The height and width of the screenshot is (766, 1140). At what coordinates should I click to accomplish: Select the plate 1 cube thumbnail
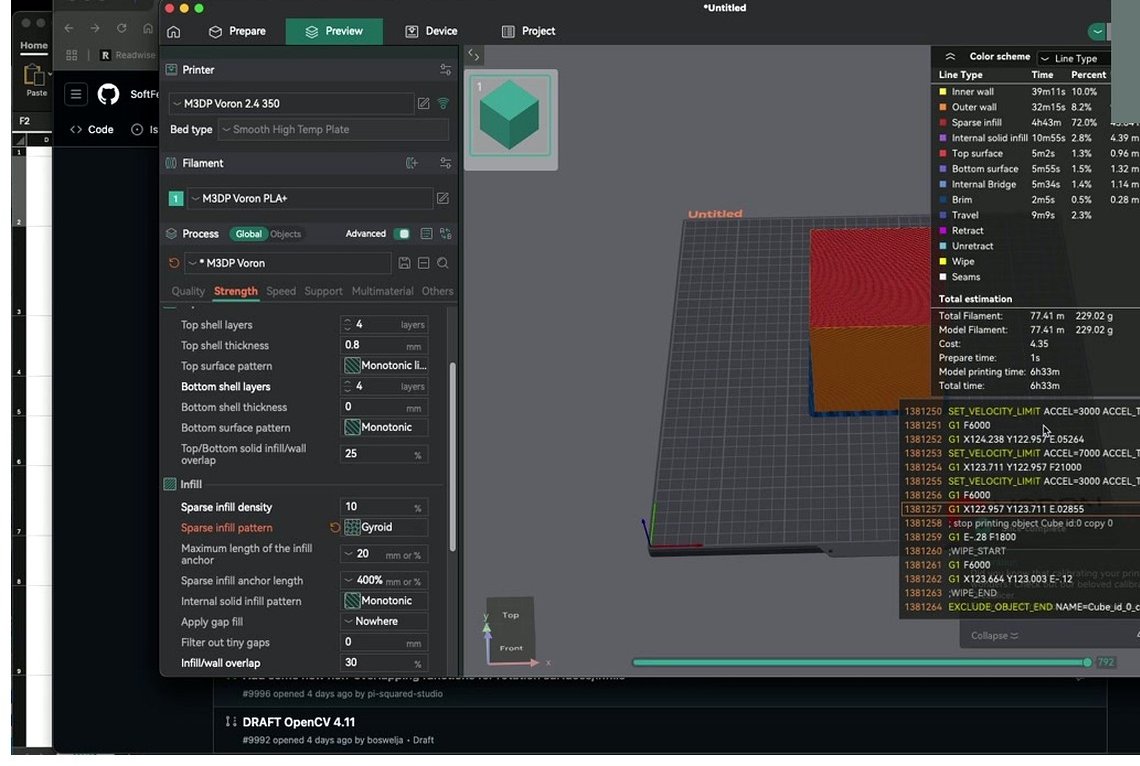pos(510,115)
